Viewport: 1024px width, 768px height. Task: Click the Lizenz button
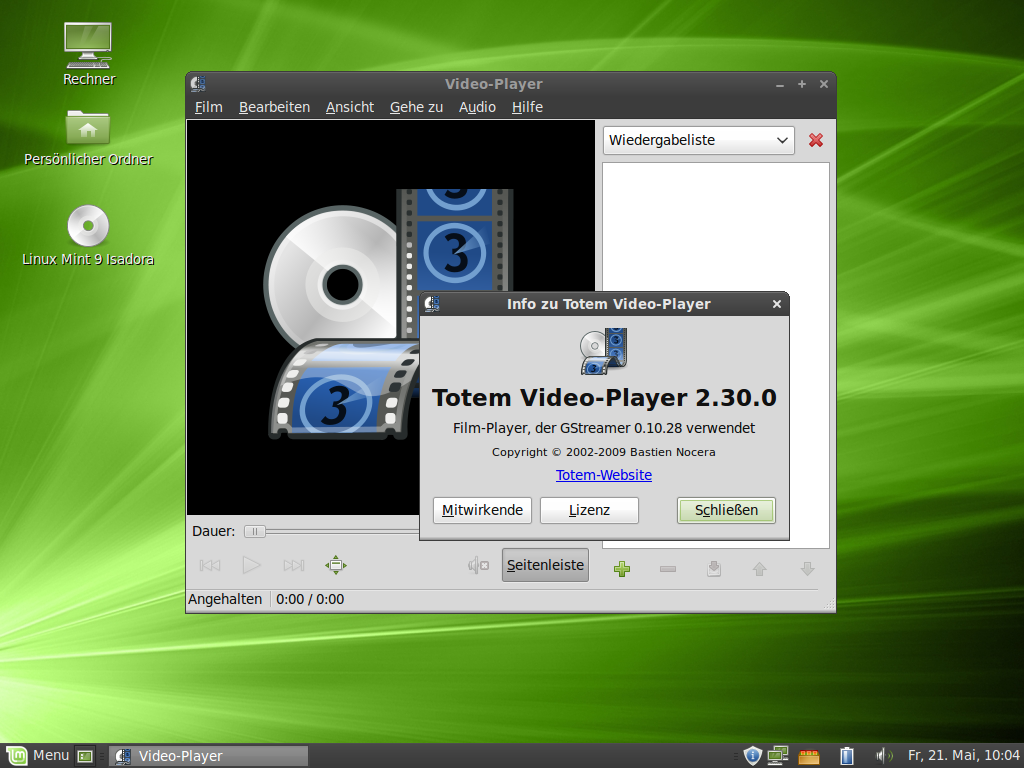589,510
